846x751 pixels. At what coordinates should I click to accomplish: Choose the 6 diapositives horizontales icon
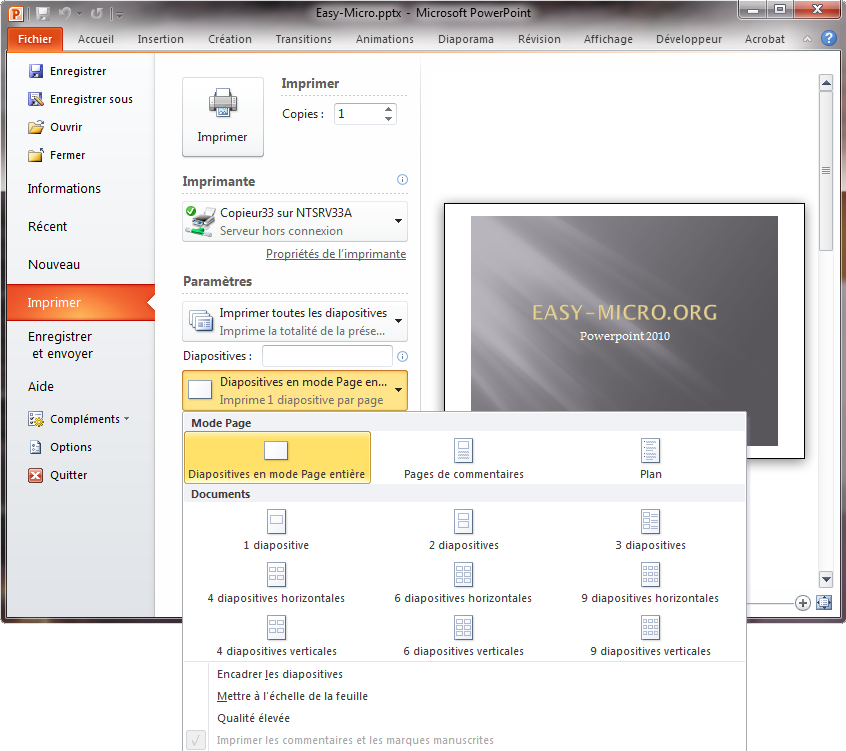(463, 575)
